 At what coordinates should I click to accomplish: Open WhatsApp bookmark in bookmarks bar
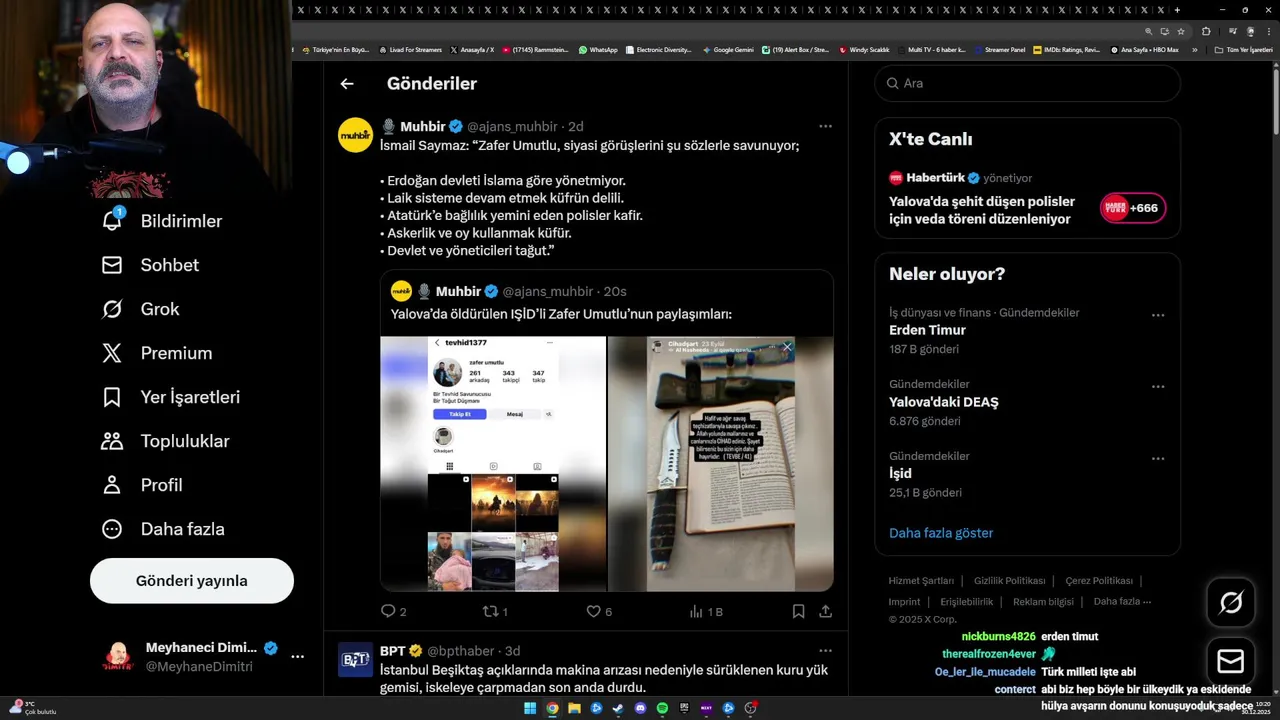598,49
